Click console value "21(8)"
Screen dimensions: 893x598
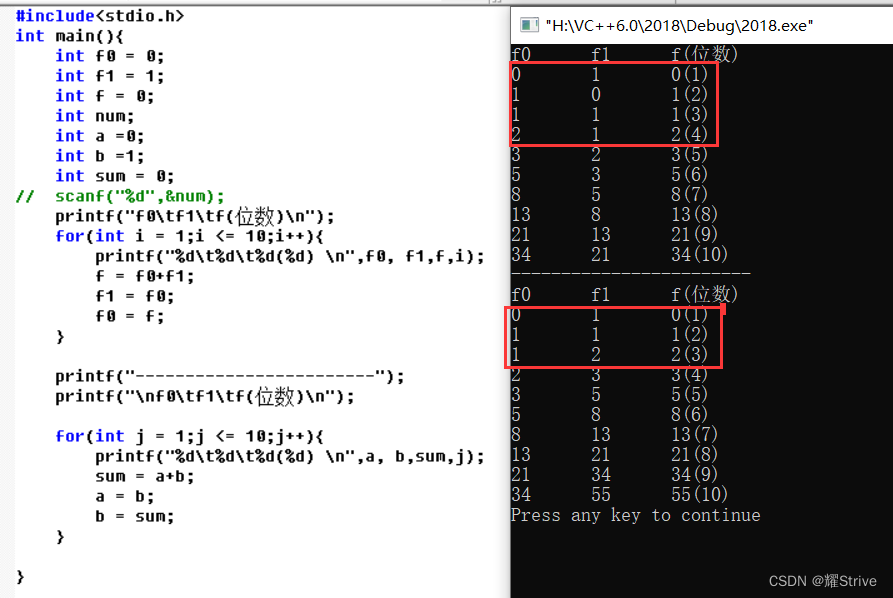coord(694,454)
